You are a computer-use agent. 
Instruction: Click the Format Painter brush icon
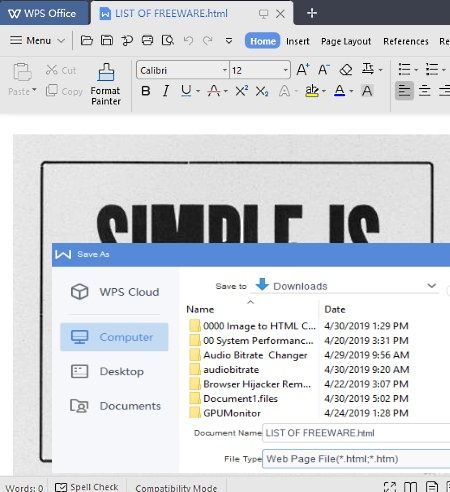106,72
